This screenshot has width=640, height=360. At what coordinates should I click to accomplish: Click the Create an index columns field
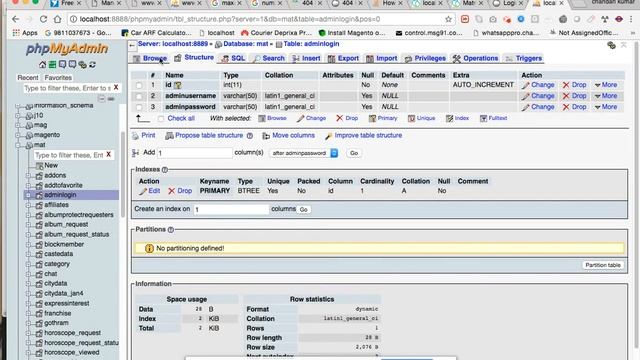pyautogui.click(x=231, y=209)
